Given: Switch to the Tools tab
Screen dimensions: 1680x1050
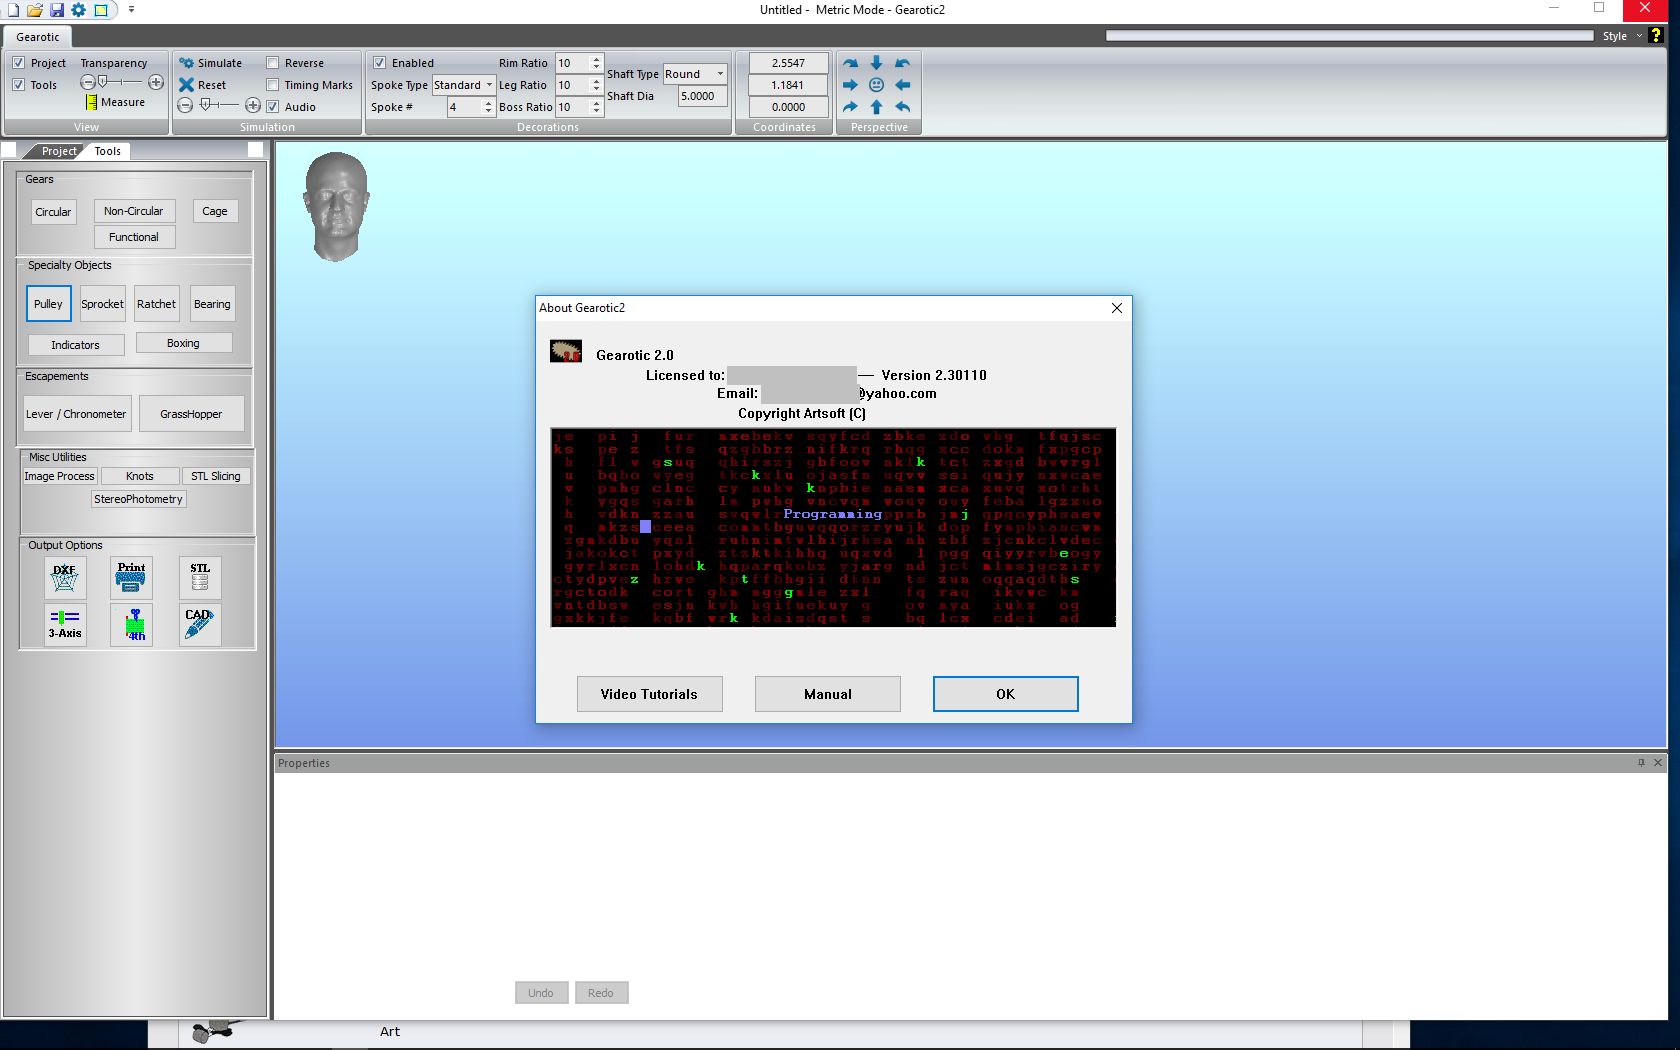Looking at the screenshot, I should click(108, 151).
